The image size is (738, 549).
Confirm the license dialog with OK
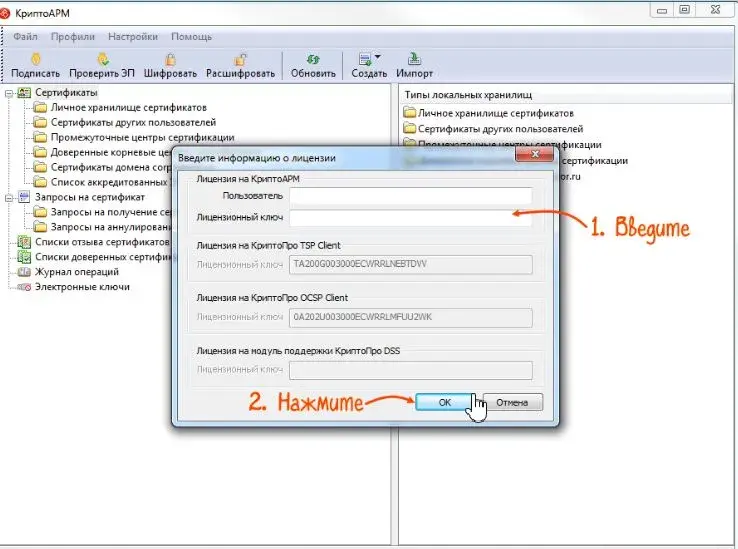[x=445, y=402]
